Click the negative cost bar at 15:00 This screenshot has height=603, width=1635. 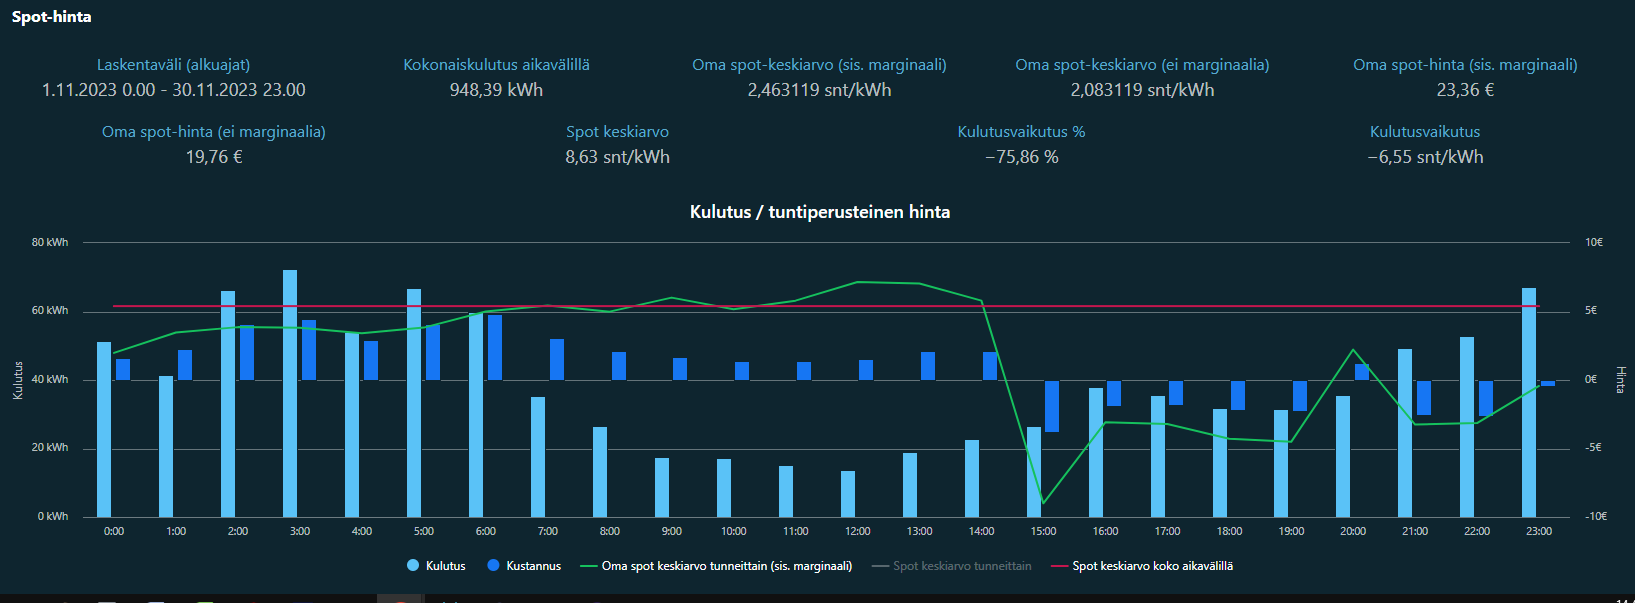1052,406
